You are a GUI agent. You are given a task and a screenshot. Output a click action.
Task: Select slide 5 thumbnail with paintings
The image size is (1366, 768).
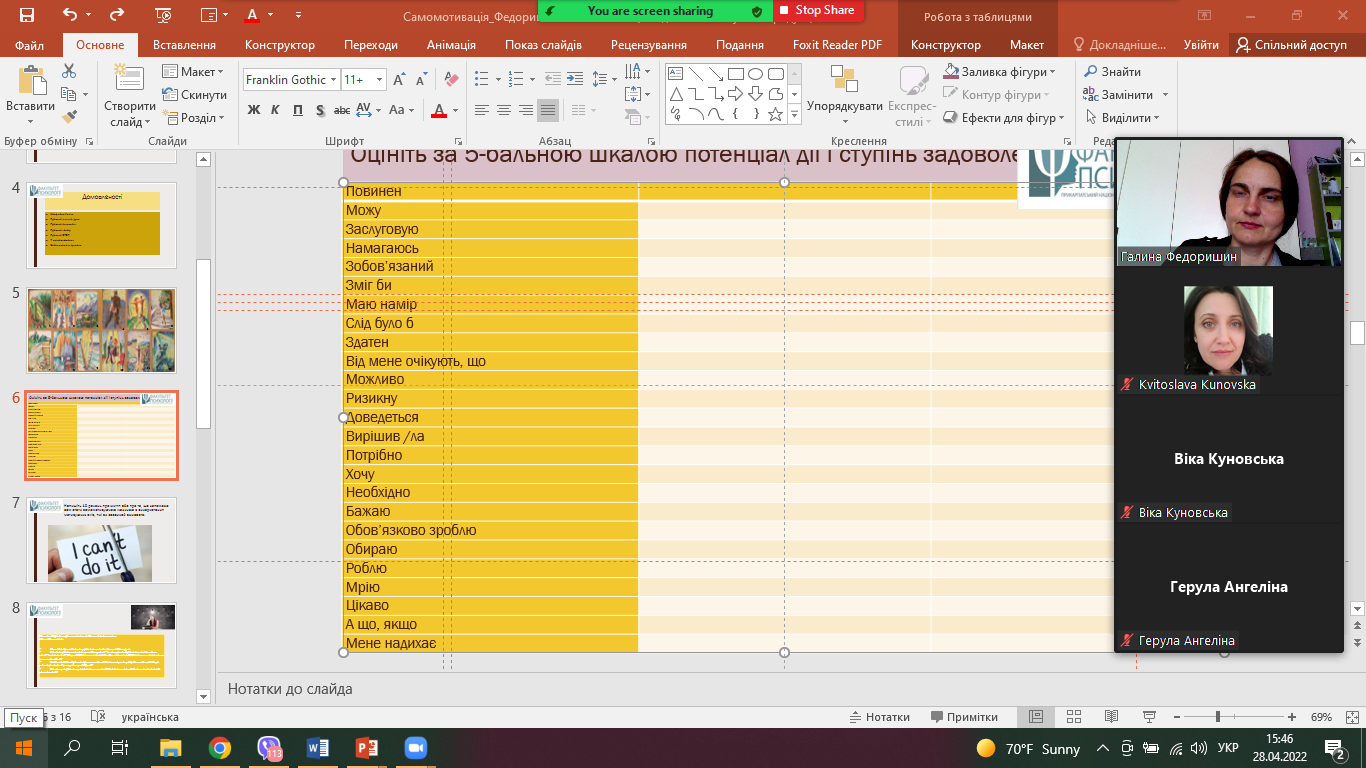pos(101,331)
